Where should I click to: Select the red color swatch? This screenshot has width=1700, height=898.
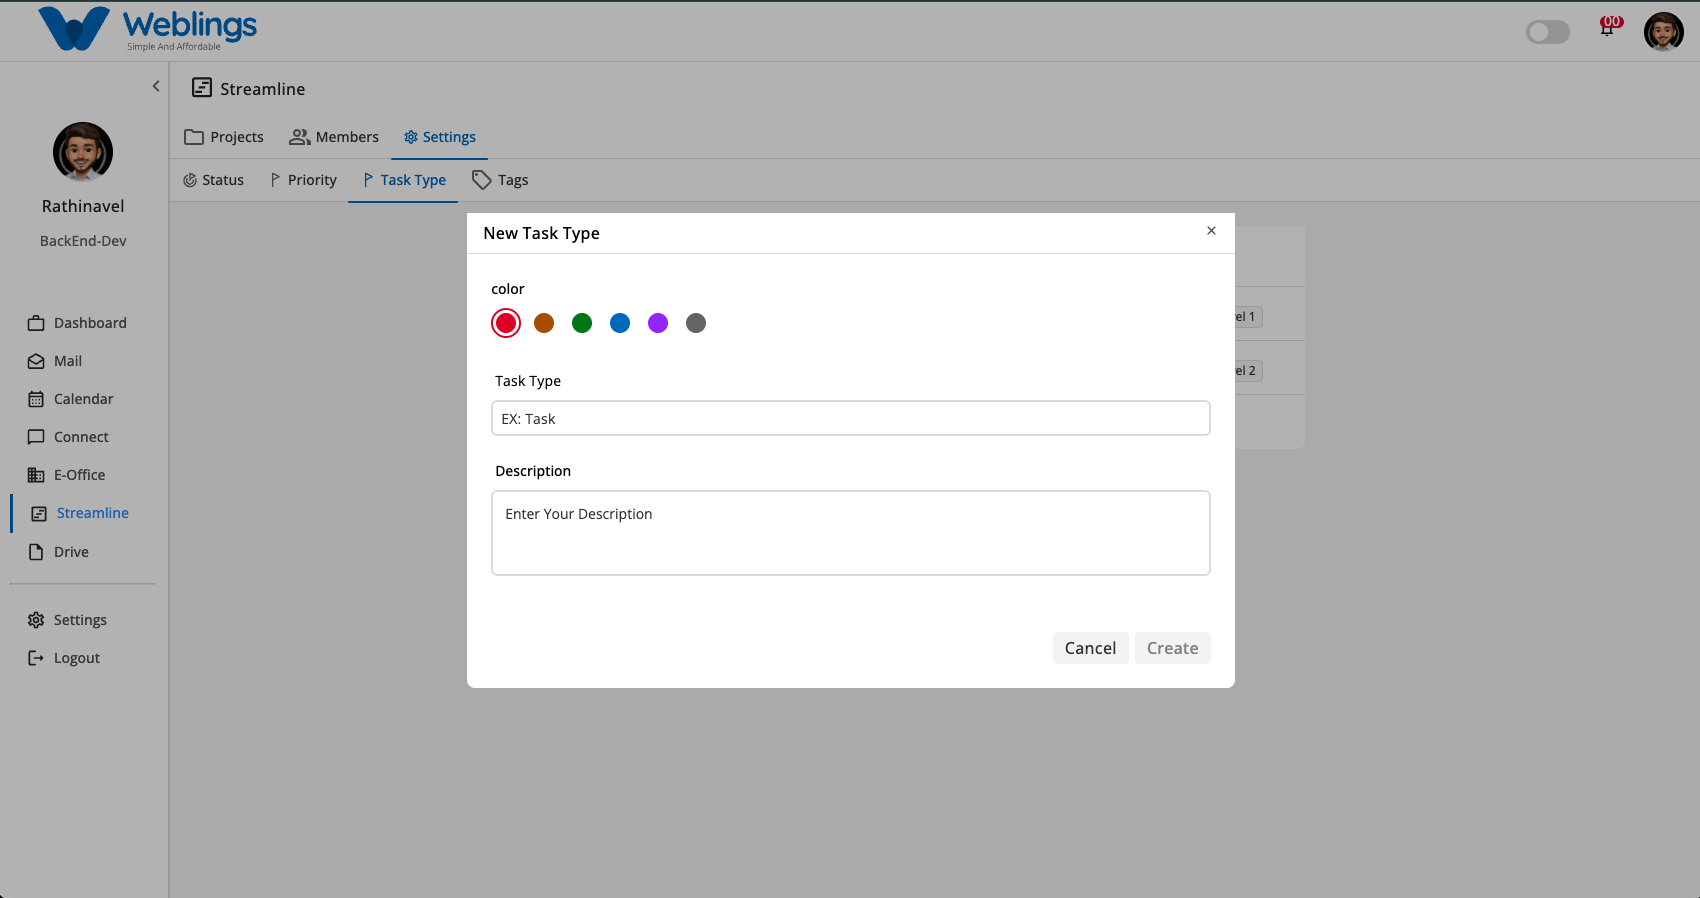point(506,323)
